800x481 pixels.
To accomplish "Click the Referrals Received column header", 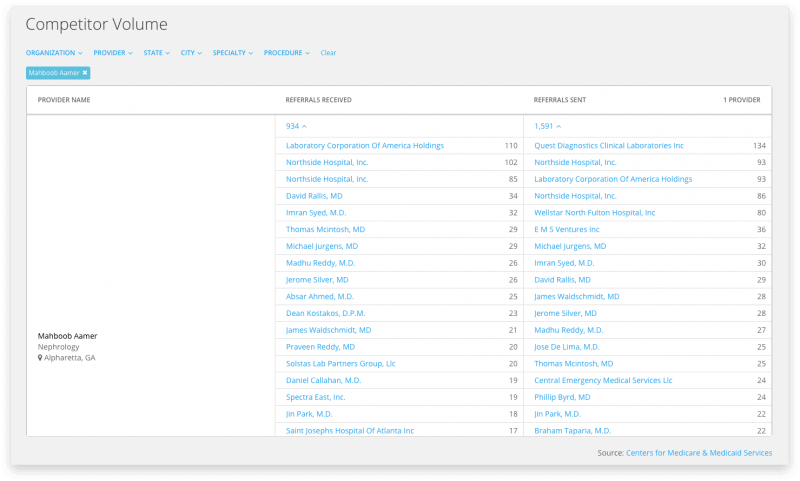I will (318, 100).
